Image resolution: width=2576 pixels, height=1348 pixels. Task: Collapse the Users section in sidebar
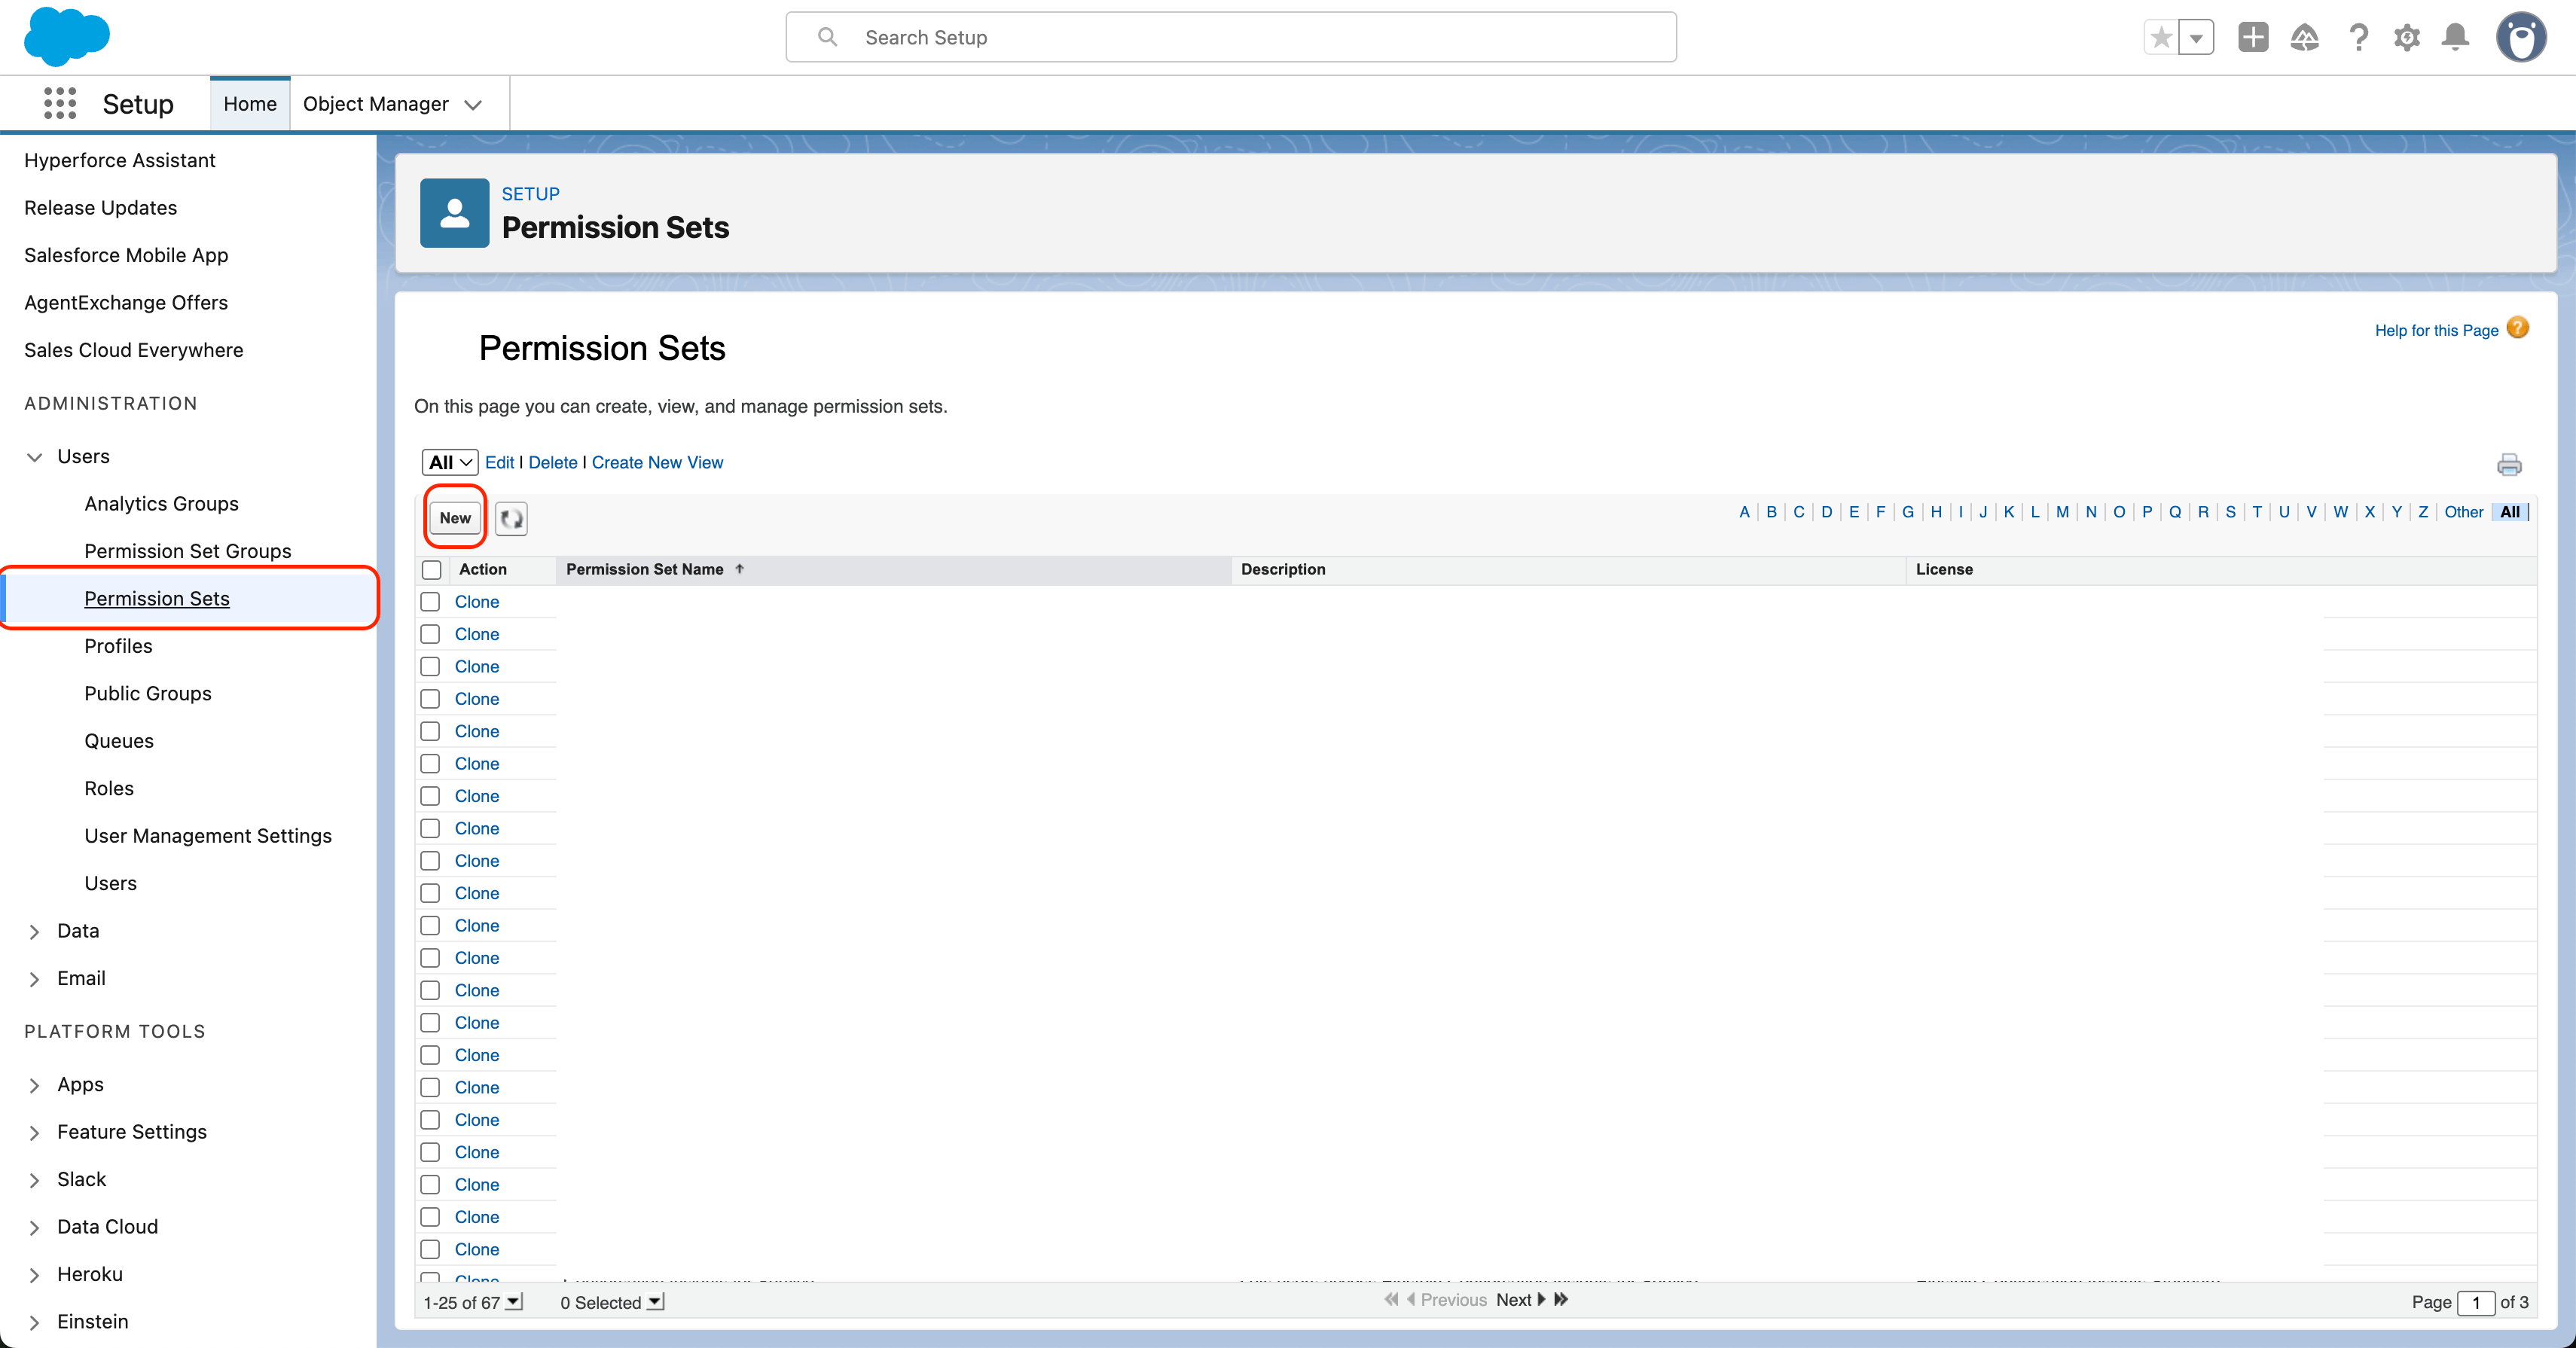(x=35, y=457)
